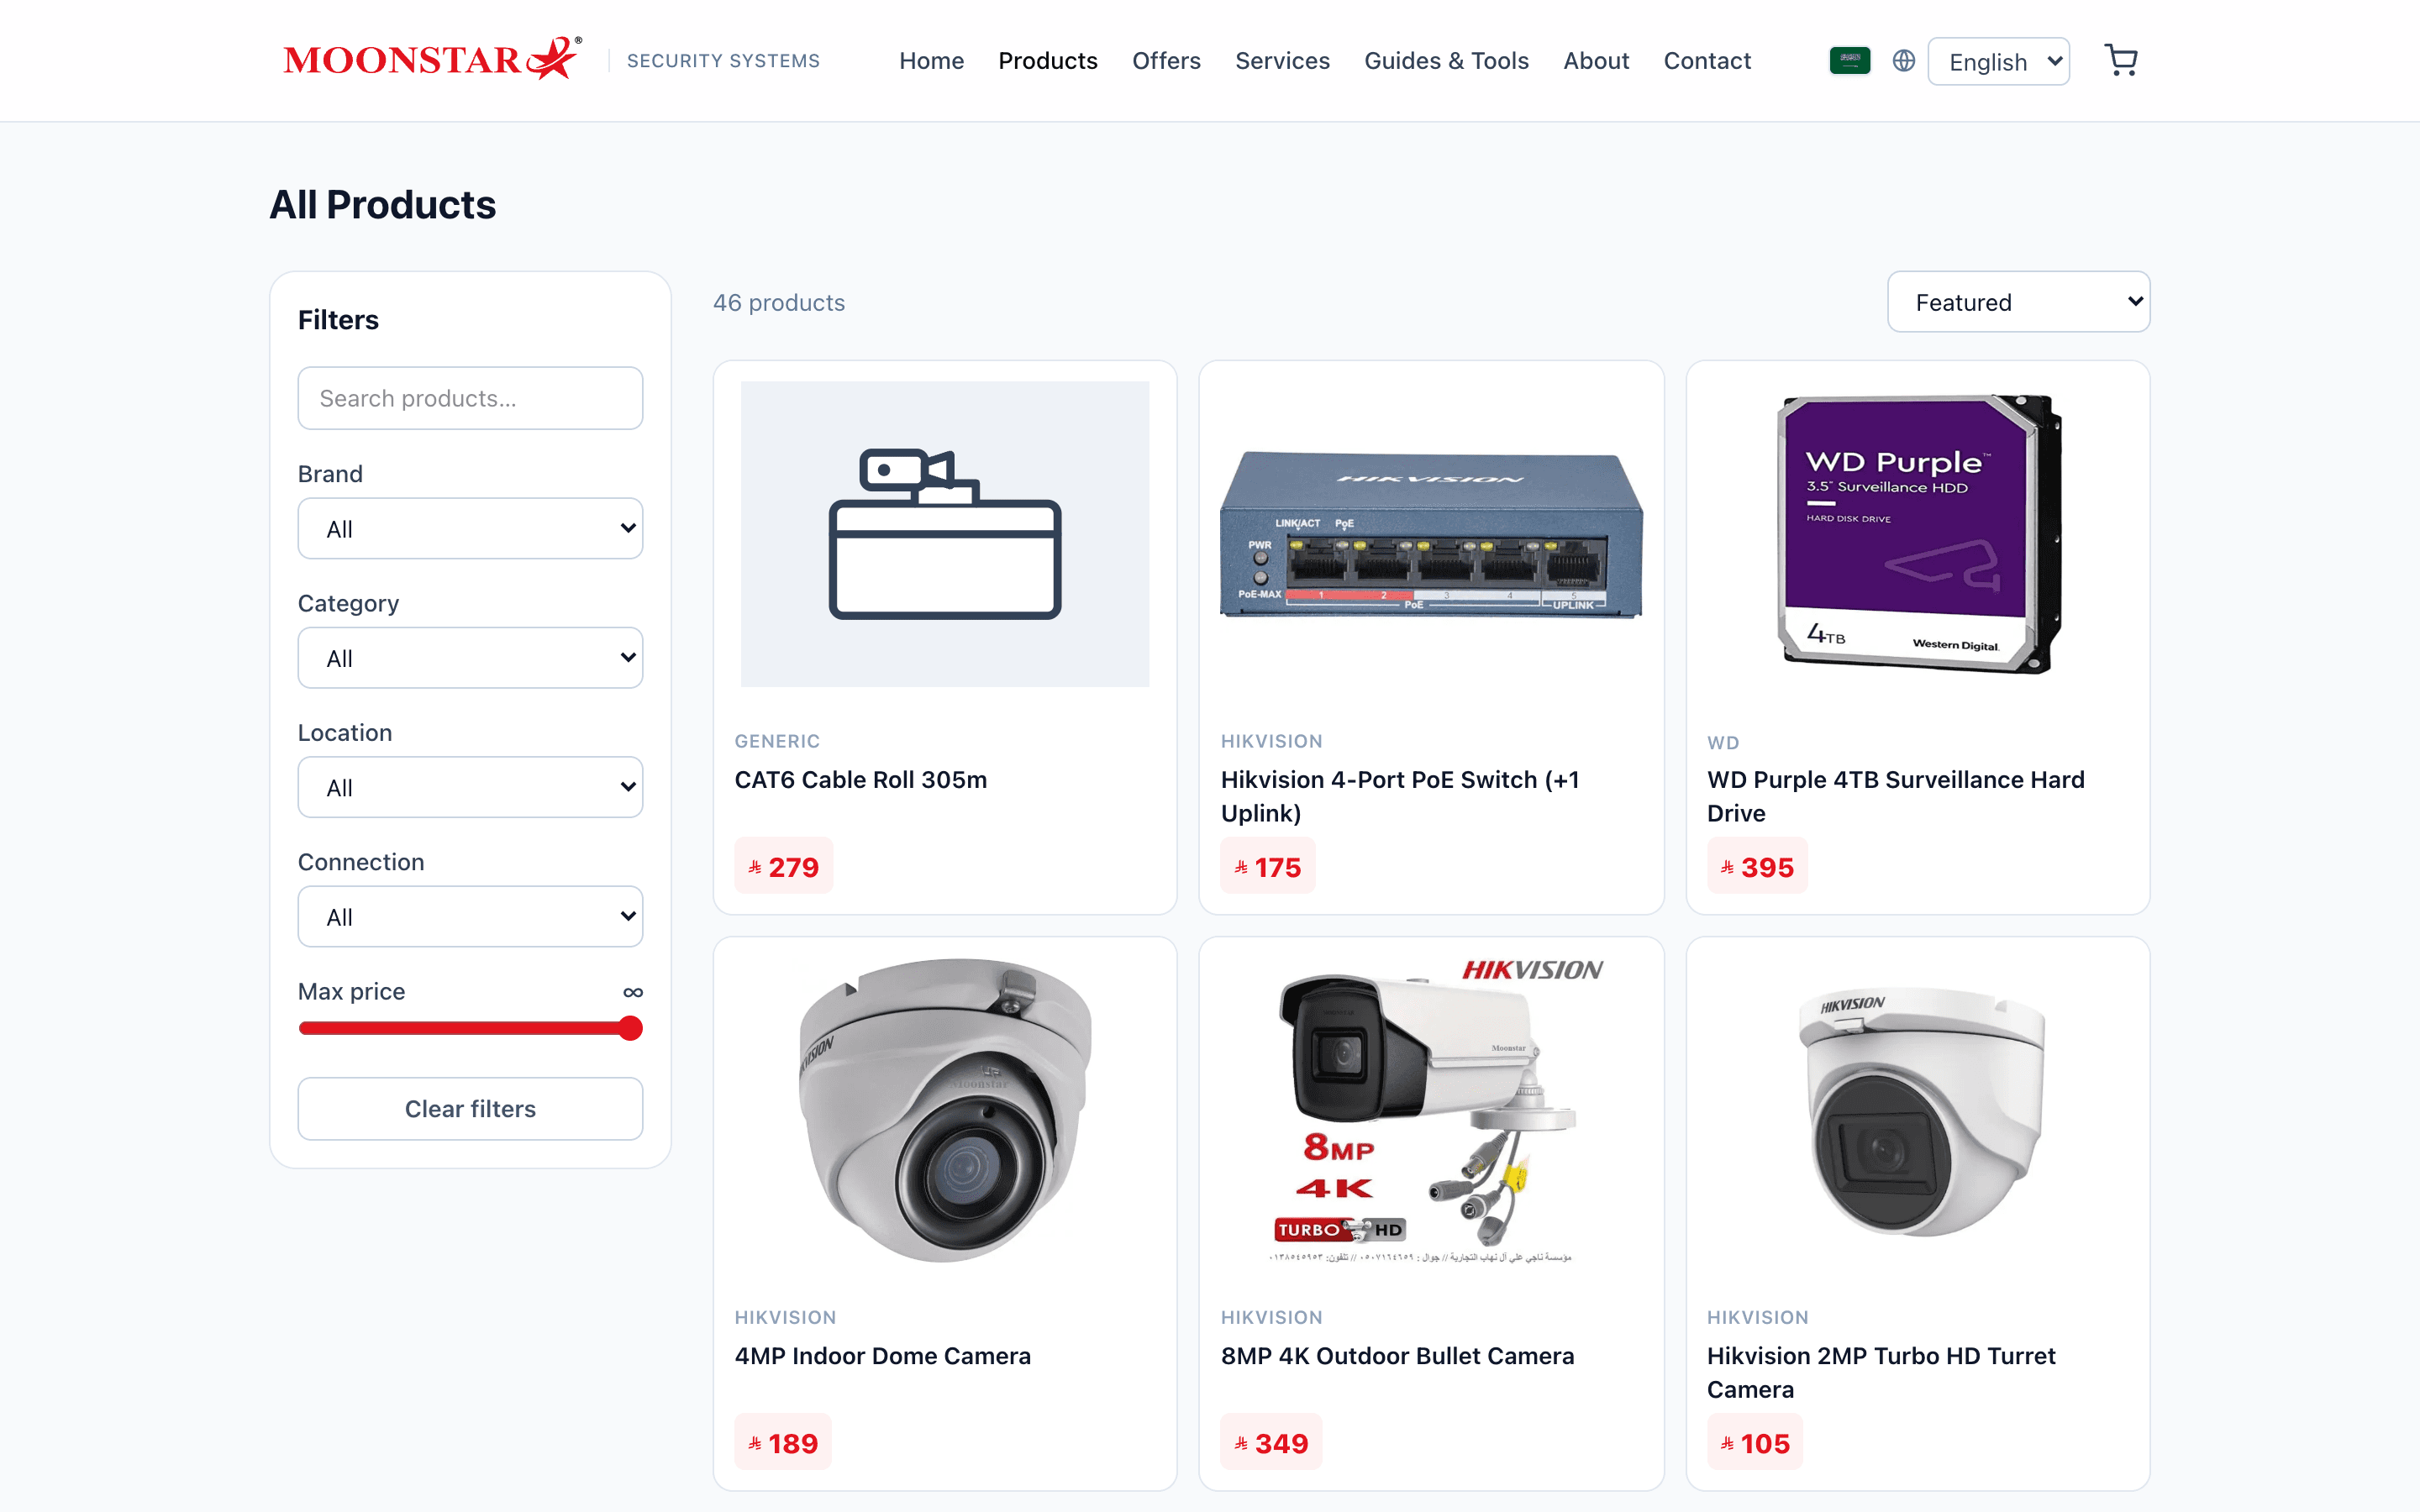Open the Services menu item
The image size is (2420, 1512).
1282,61
